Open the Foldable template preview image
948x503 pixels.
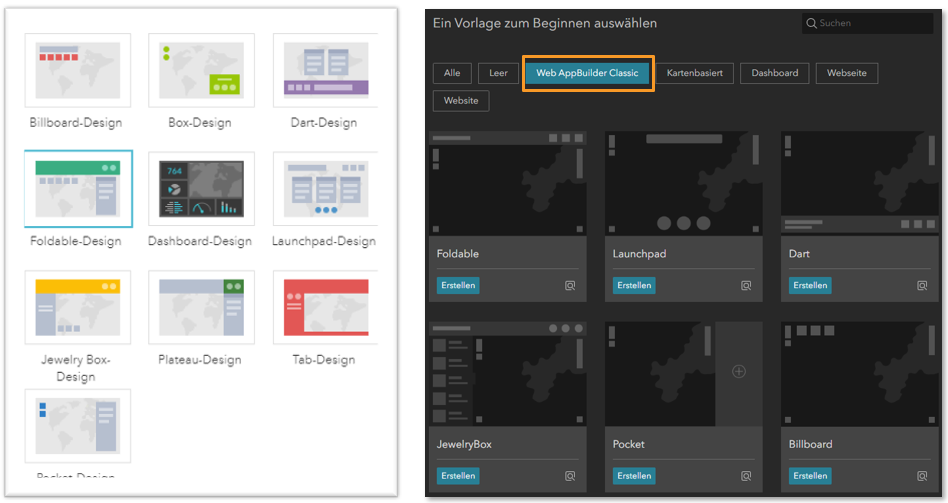point(508,183)
